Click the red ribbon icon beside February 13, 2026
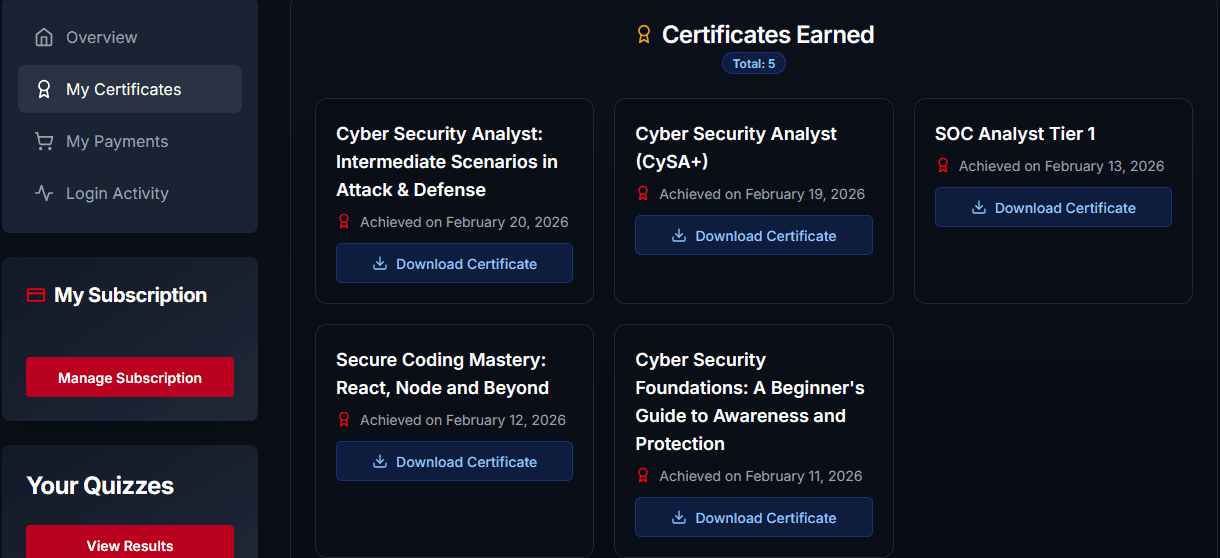Image resolution: width=1220 pixels, height=558 pixels. [x=942, y=166]
